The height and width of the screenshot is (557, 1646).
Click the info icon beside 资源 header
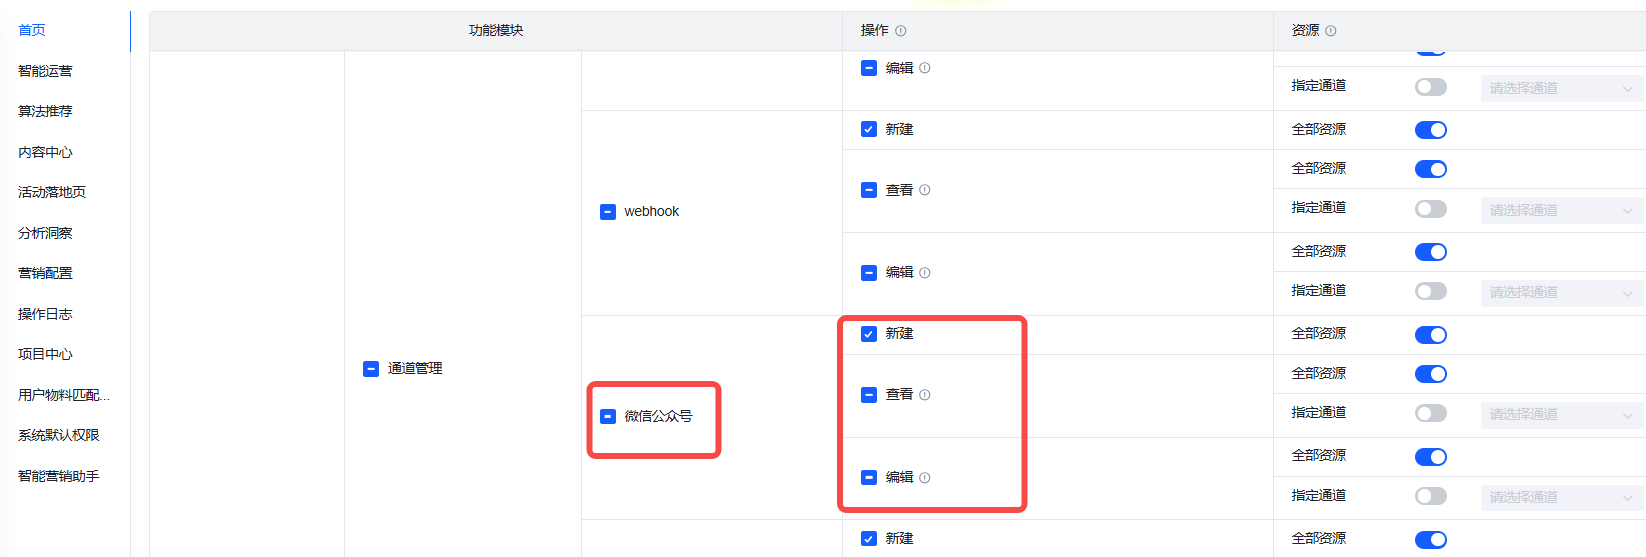(x=1330, y=31)
